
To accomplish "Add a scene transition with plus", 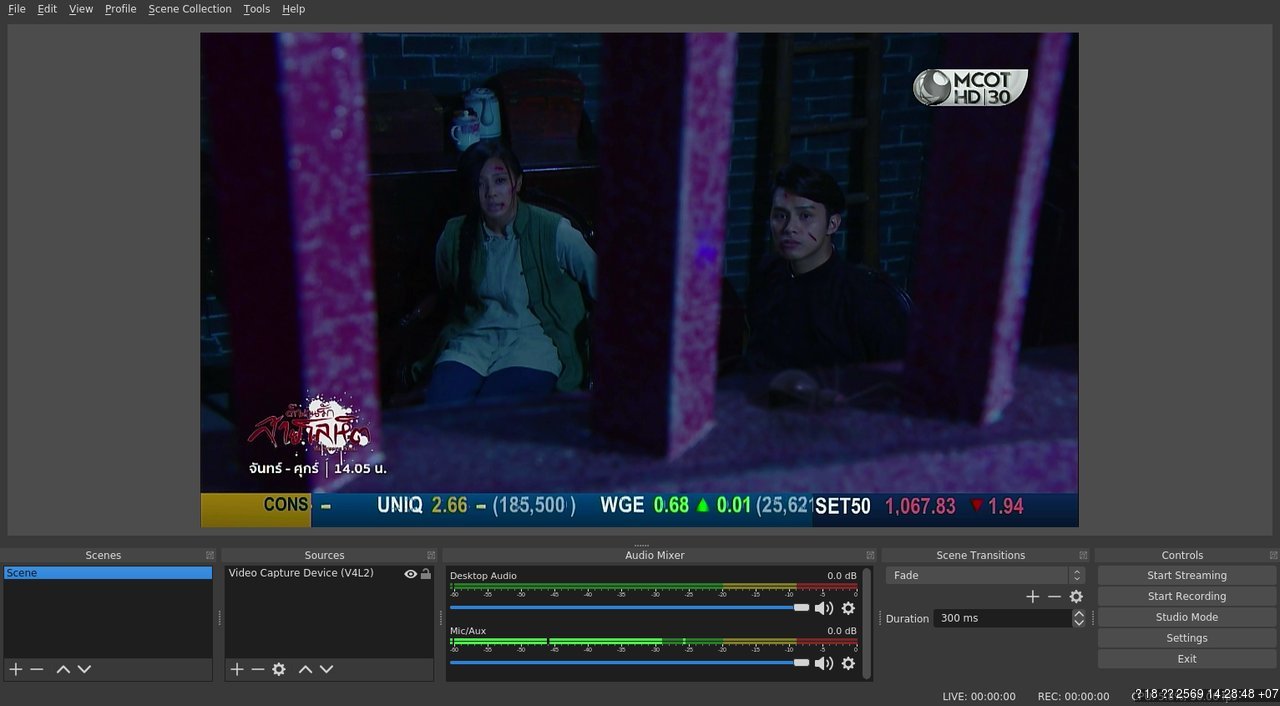I will [1033, 596].
